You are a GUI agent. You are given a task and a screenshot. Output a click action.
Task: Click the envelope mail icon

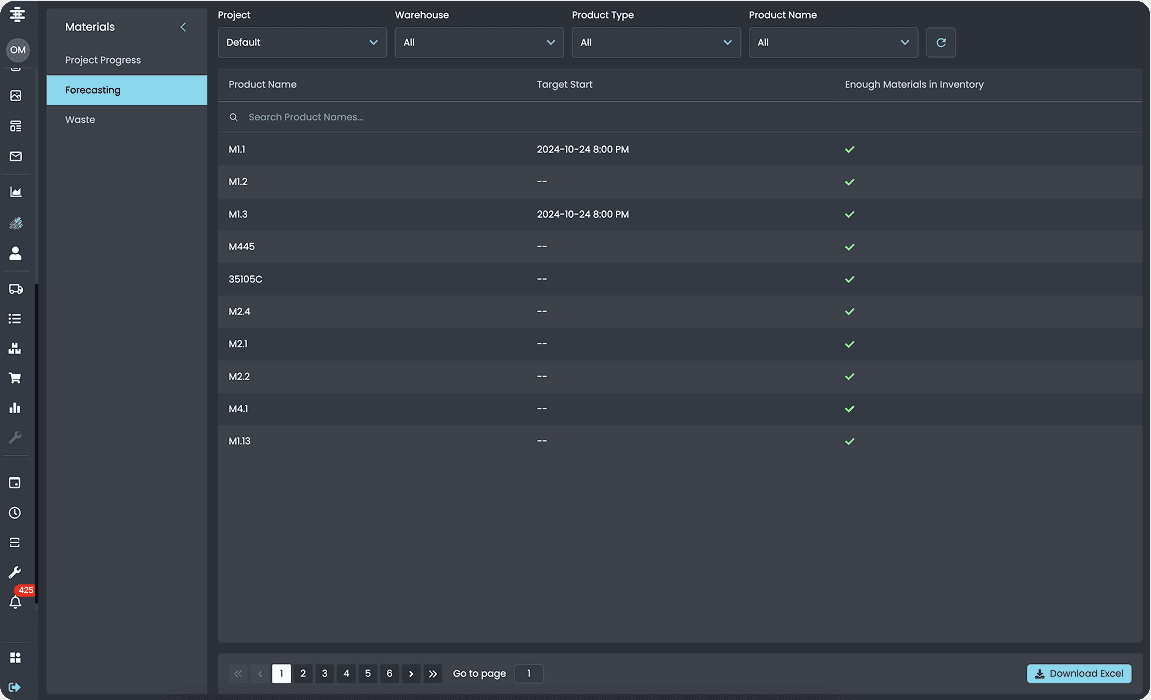click(x=15, y=156)
